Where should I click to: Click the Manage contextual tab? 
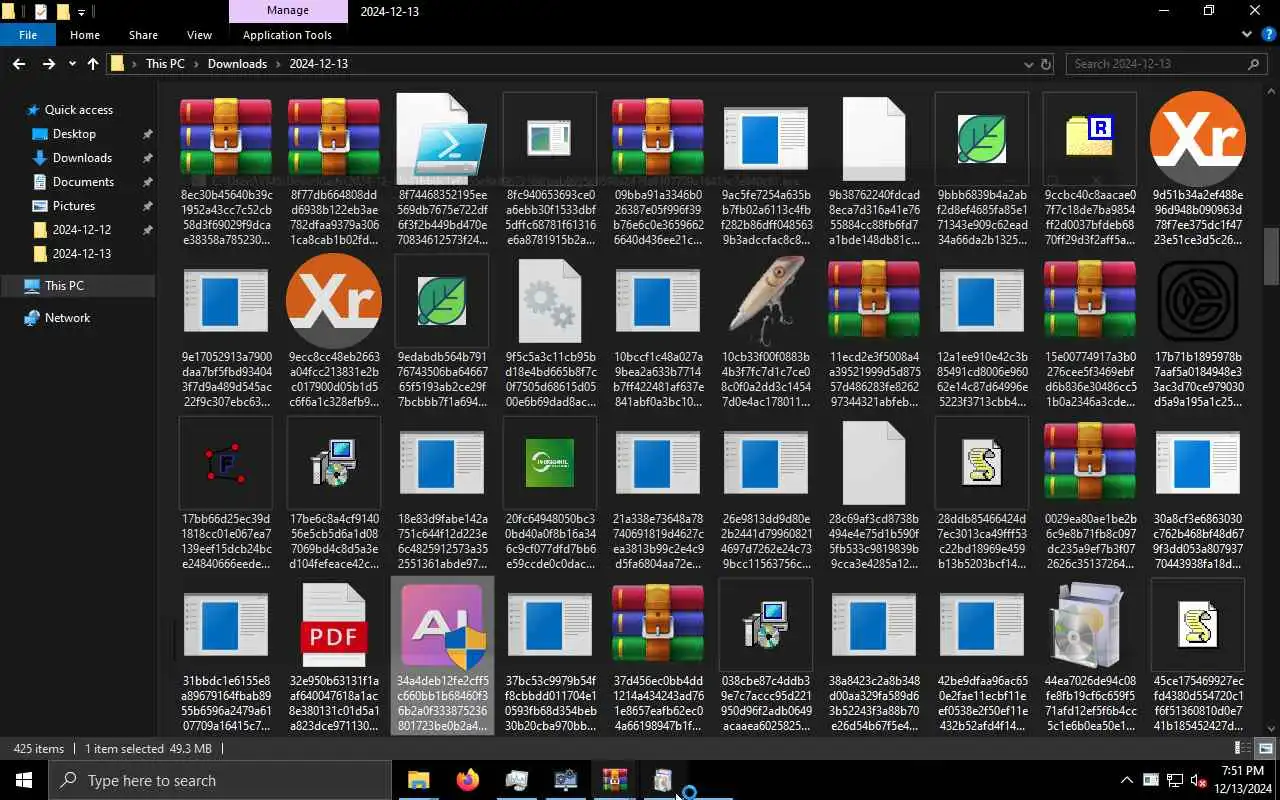[x=287, y=11]
